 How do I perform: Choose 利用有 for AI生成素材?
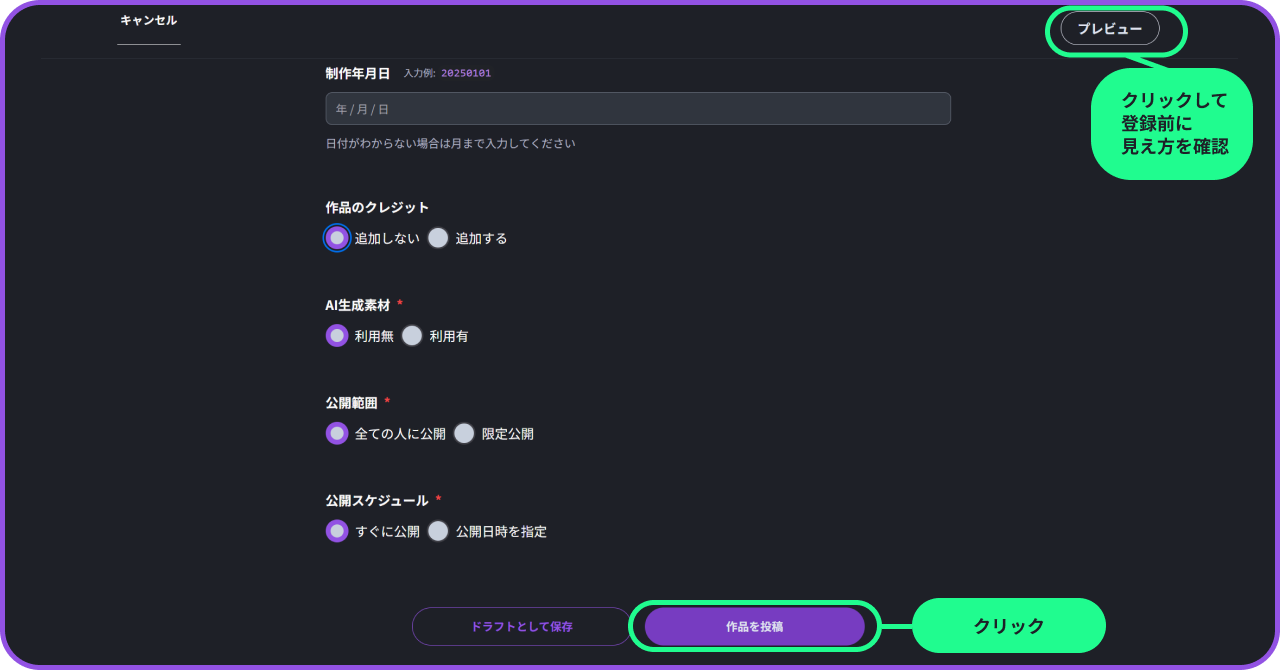point(412,336)
